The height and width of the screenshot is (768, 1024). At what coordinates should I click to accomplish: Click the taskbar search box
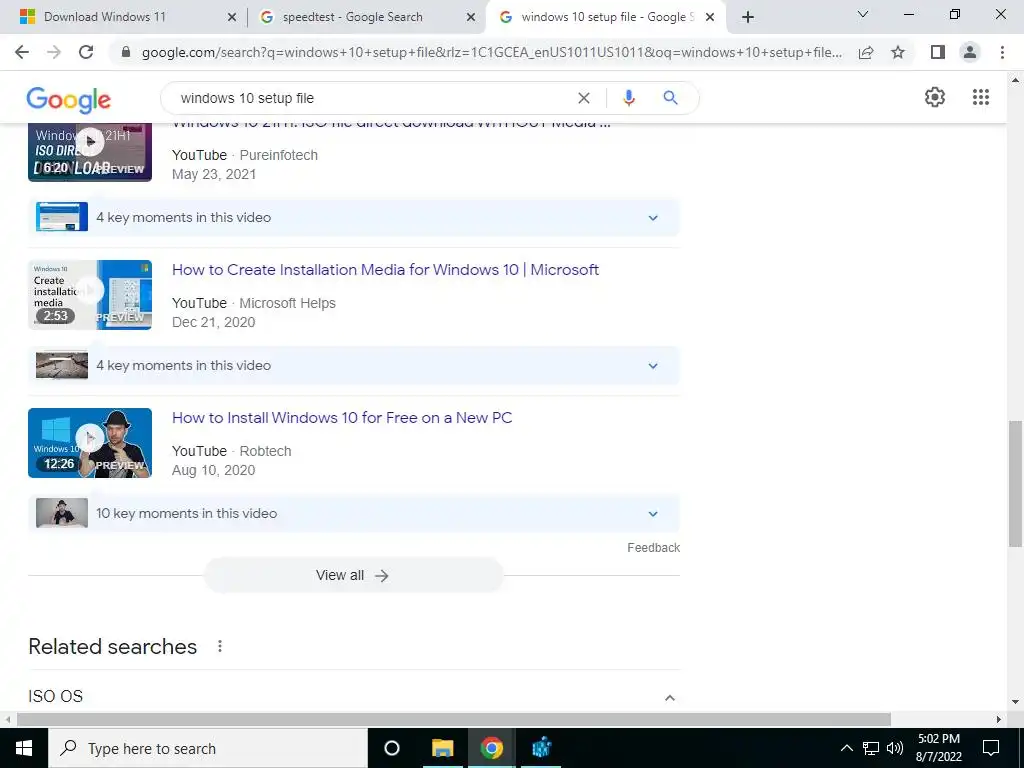(208, 748)
